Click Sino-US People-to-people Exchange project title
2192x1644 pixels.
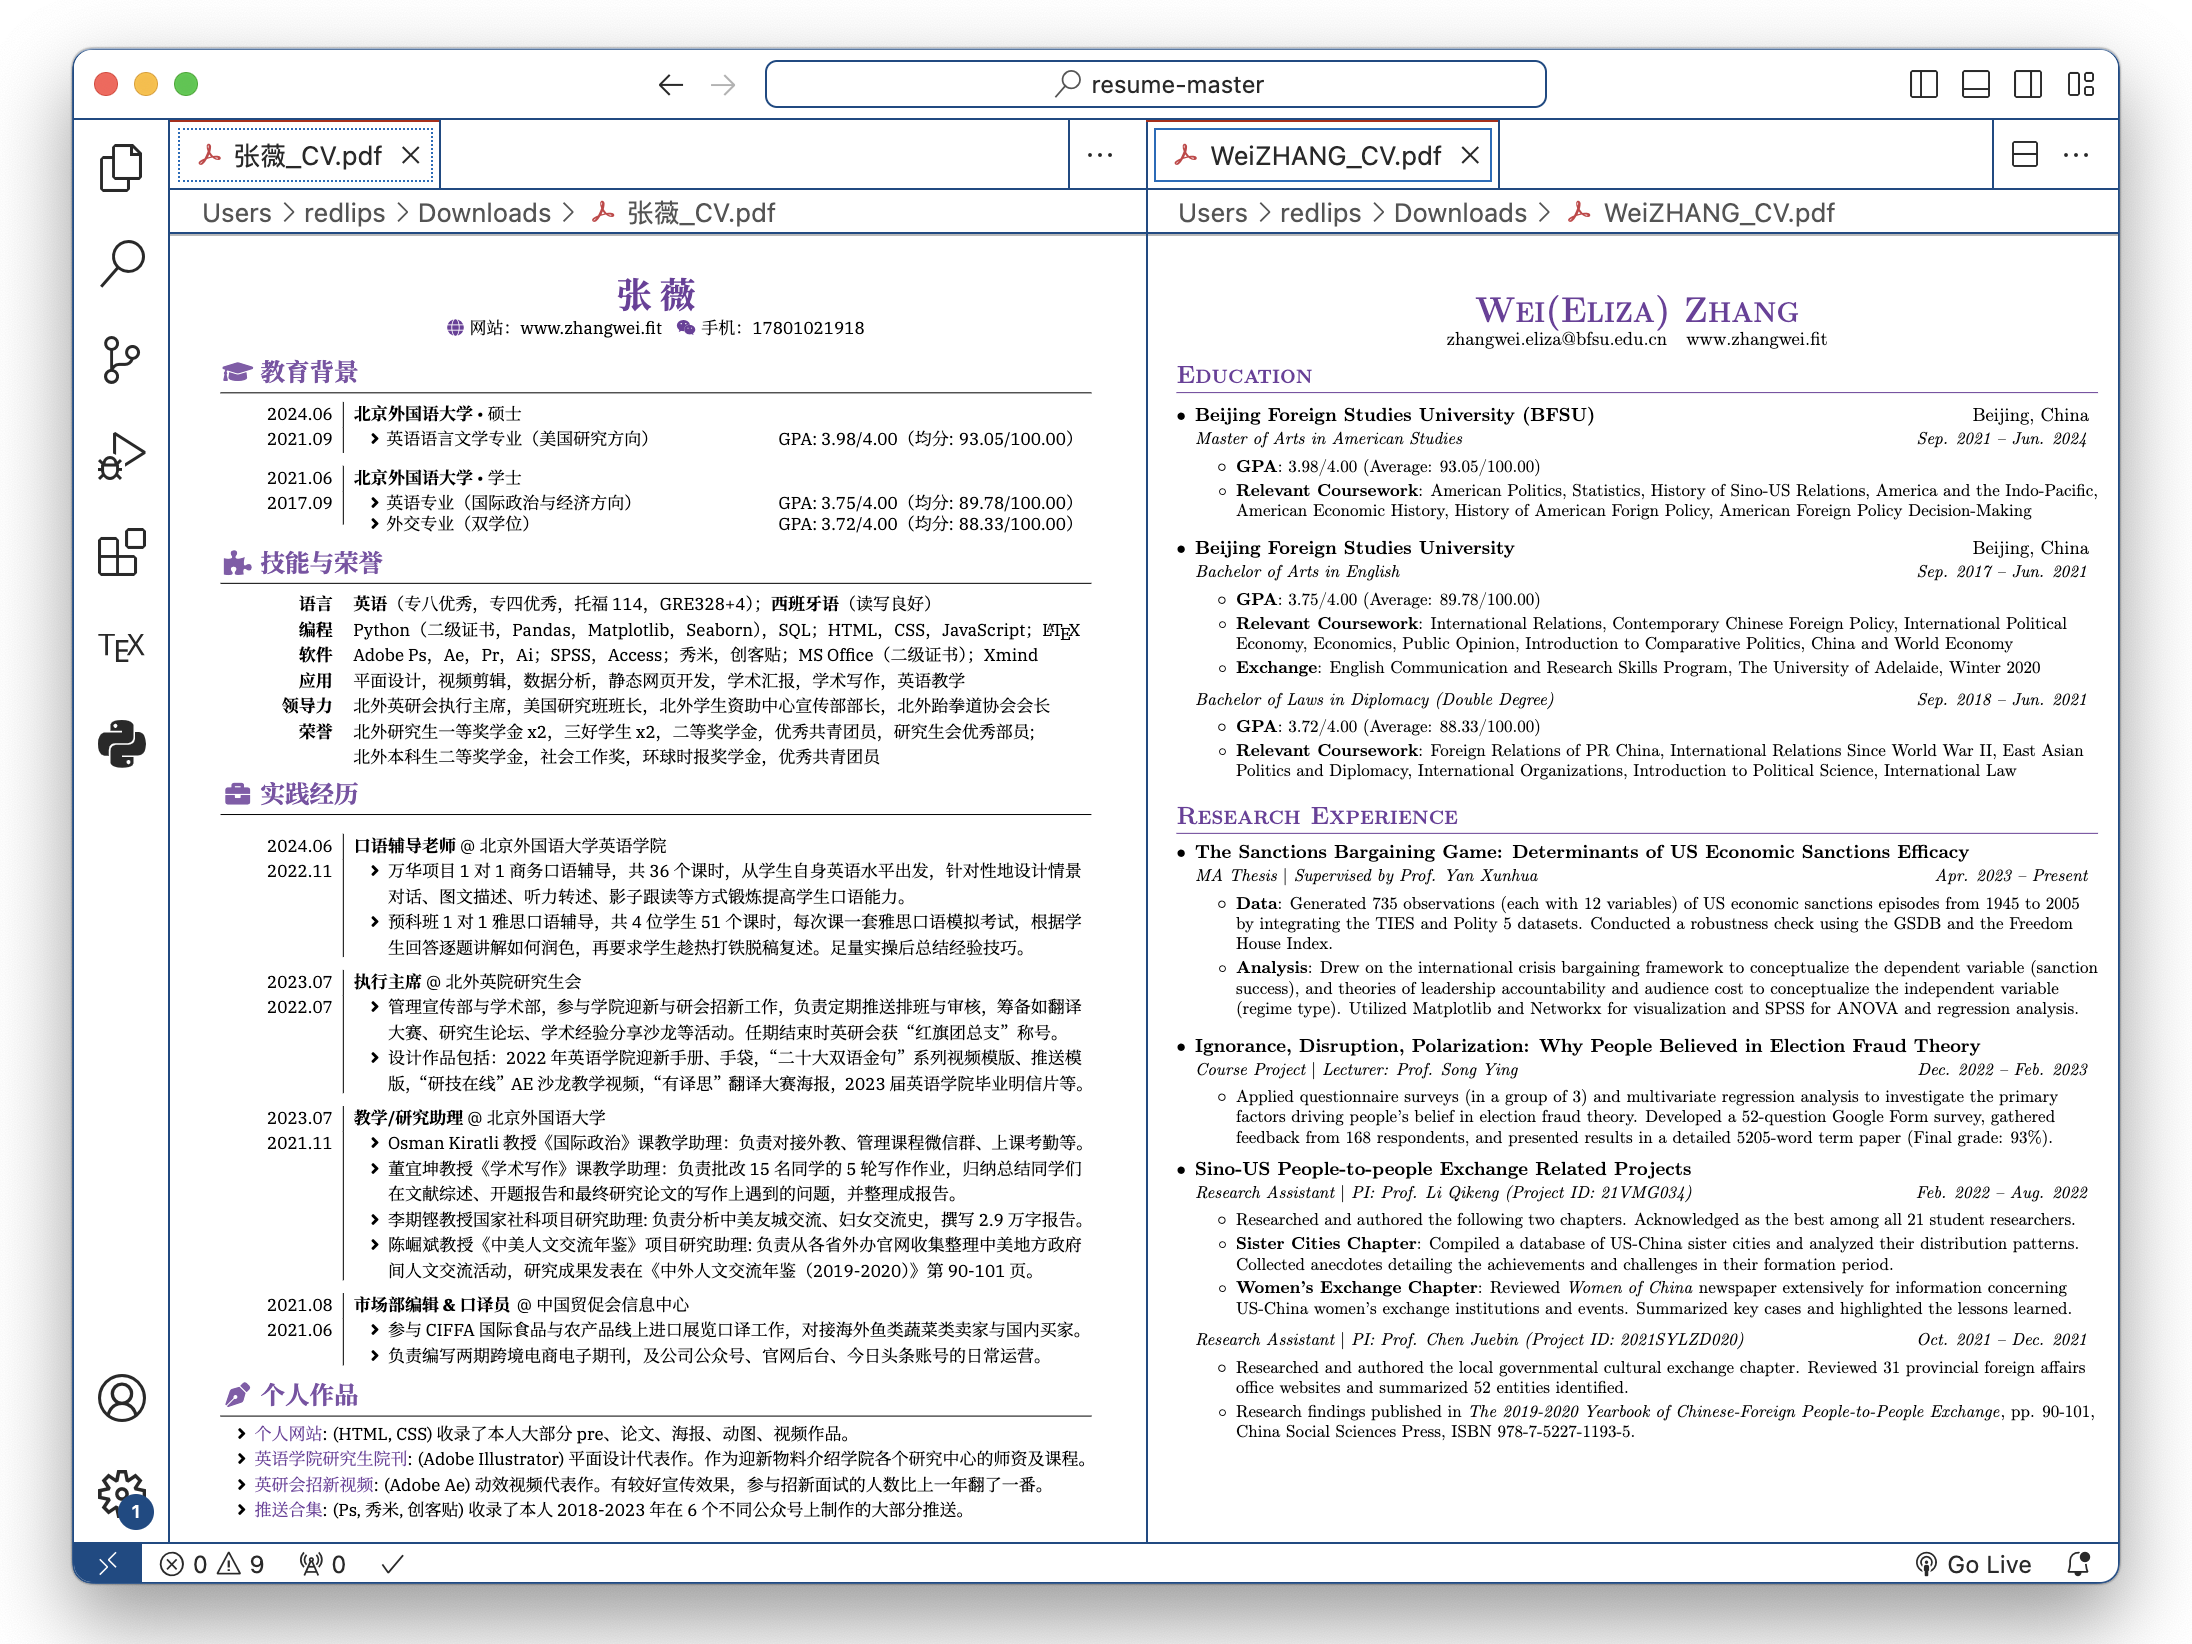coord(1442,1168)
